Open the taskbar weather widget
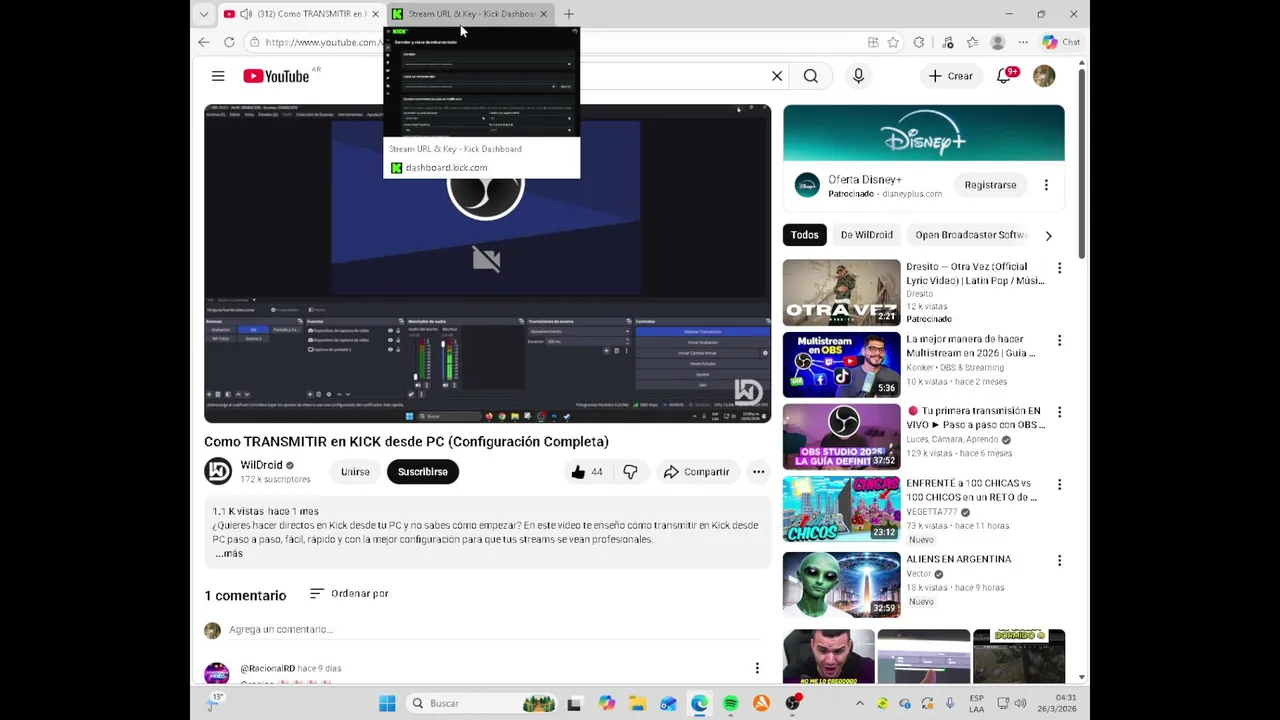Viewport: 1280px width, 720px height. pos(214,703)
